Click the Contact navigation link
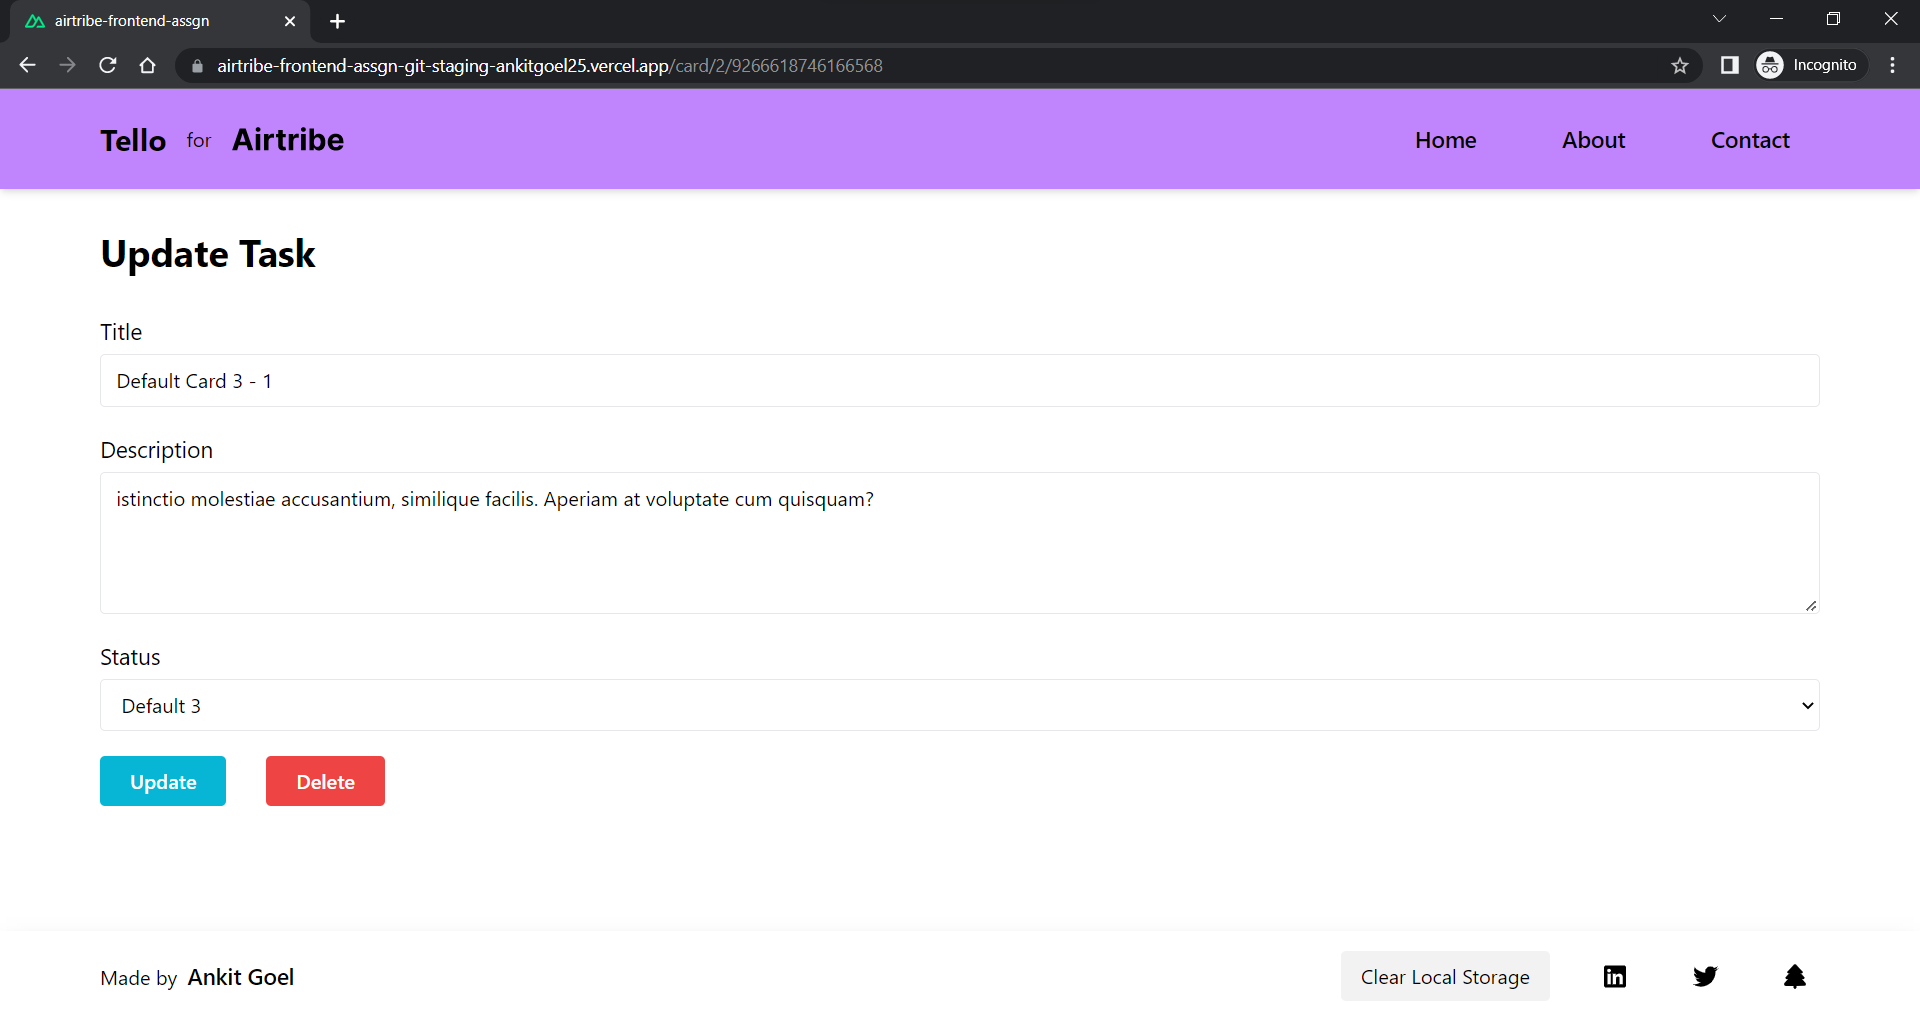The image size is (1920, 1020). click(1750, 140)
